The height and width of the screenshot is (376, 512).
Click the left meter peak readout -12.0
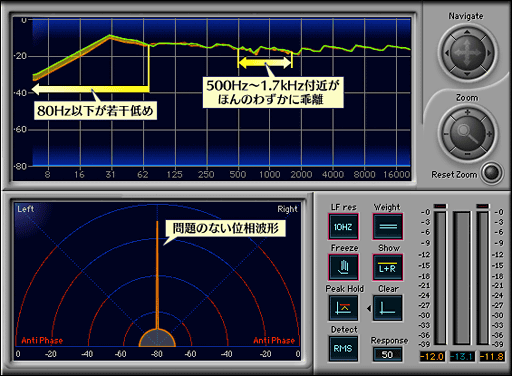point(432,357)
